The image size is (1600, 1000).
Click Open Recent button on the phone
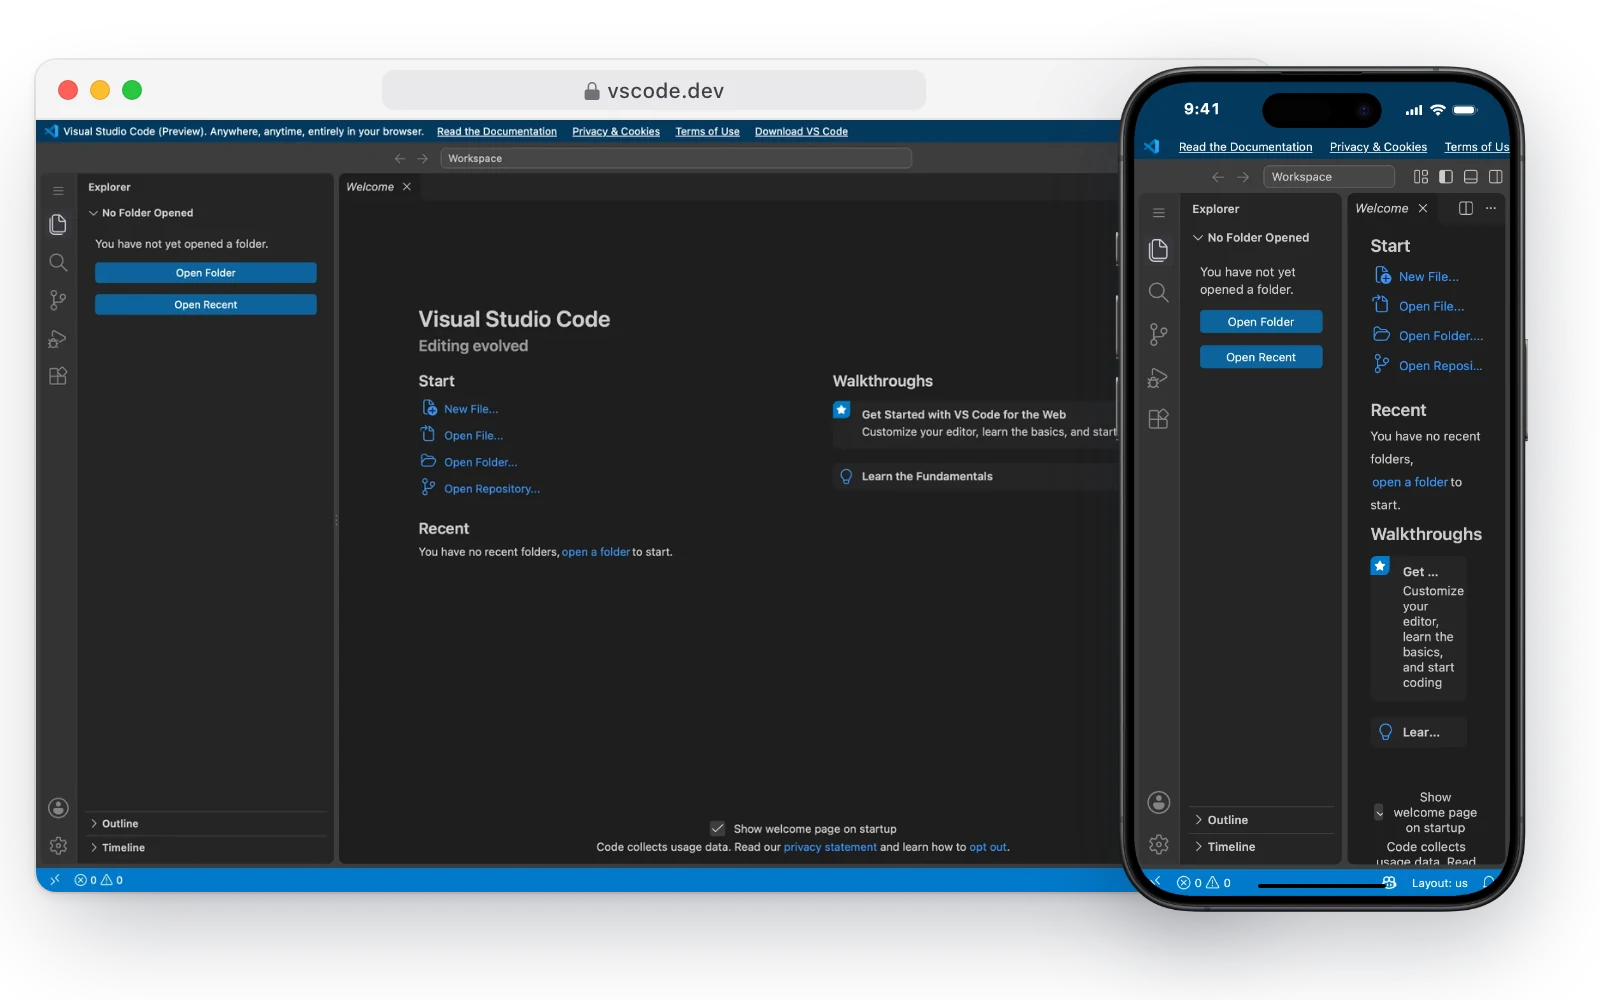click(x=1261, y=357)
